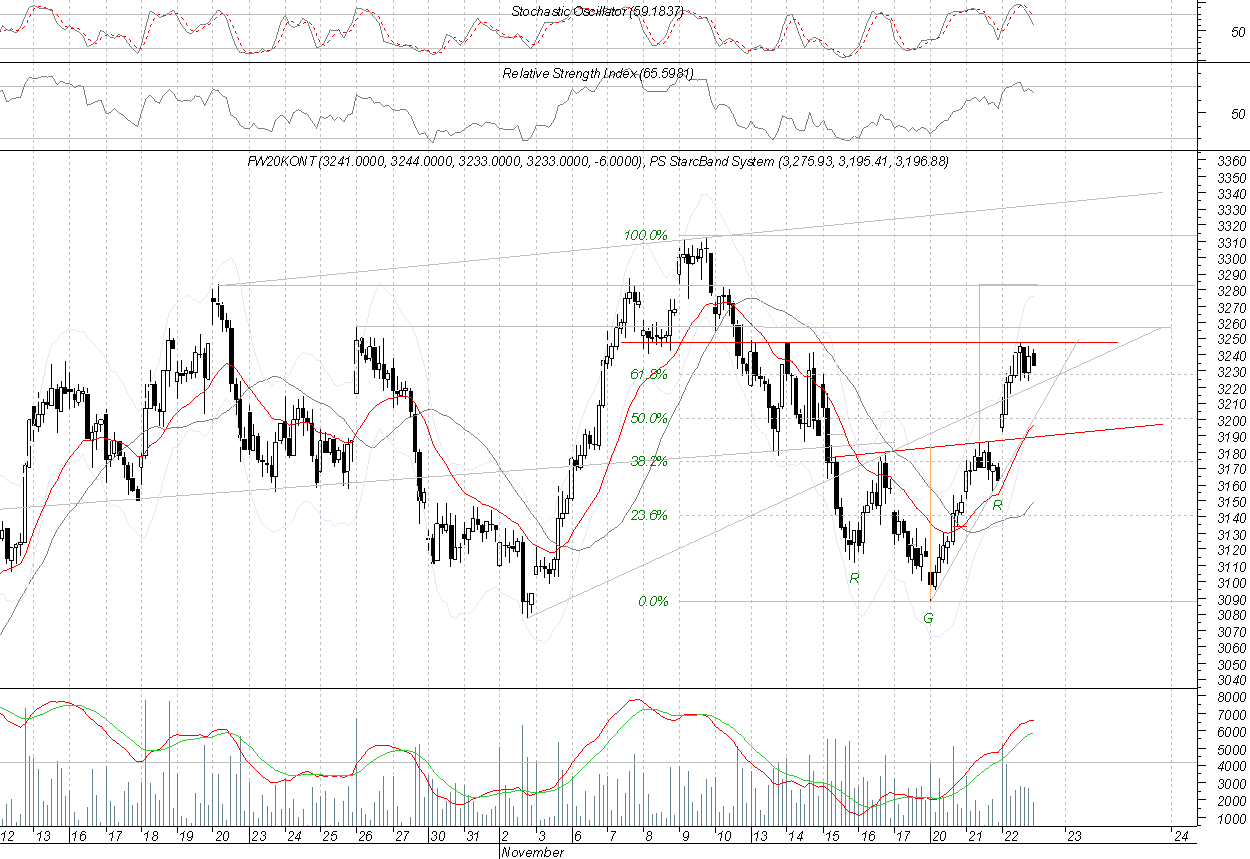1250x859 pixels.
Task: Click date 12 on time axis
Action: point(8,836)
